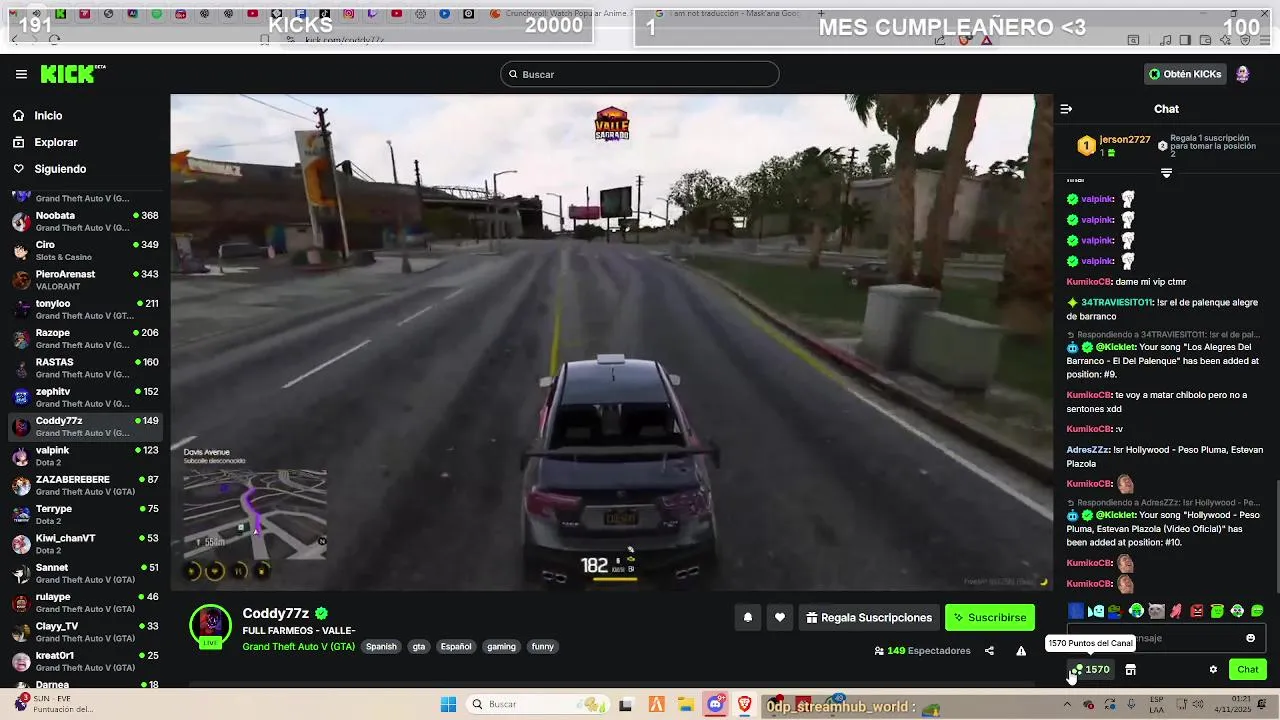Click Regala Suscripciones button
Screen dimensions: 1280x720
click(x=869, y=618)
